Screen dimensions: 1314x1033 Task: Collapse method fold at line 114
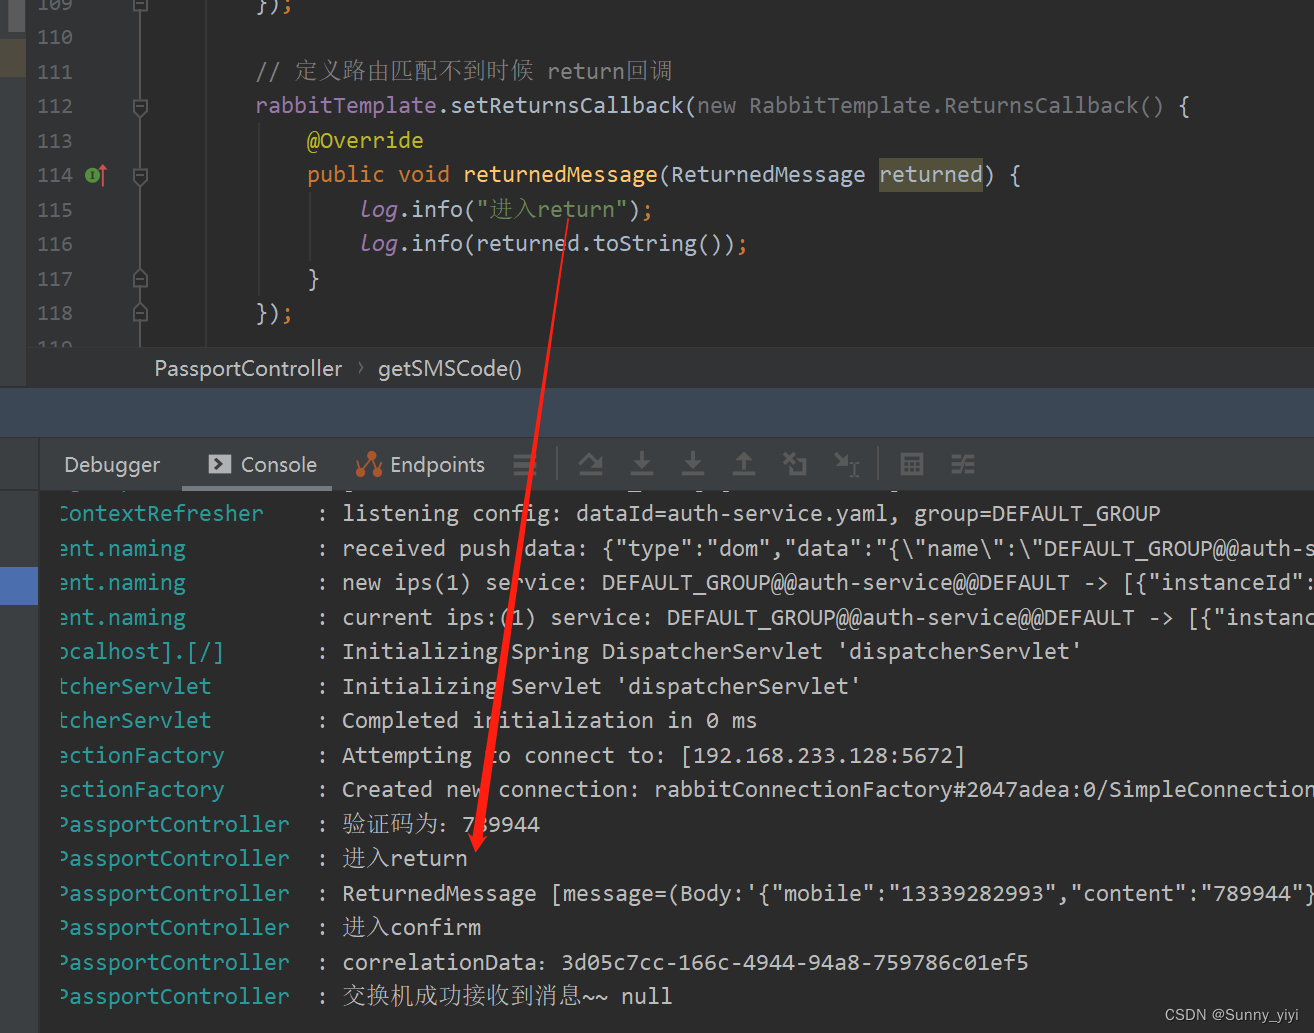140,176
